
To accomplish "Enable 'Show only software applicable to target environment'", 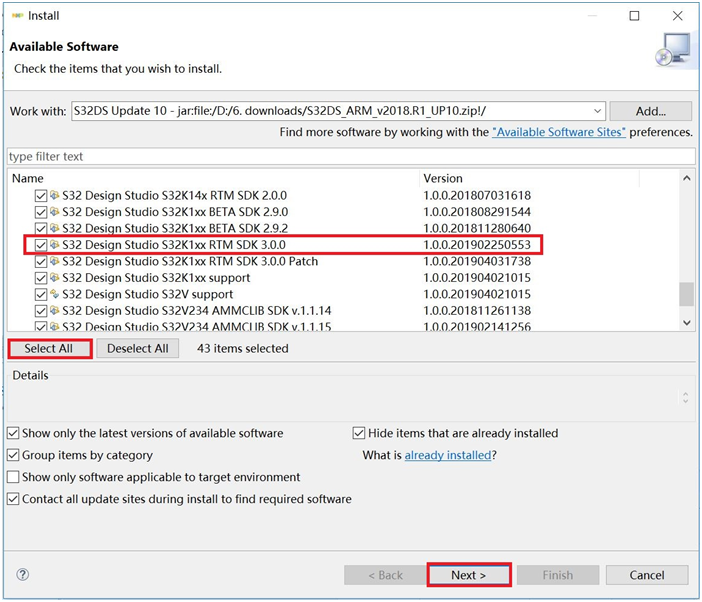I will (x=13, y=477).
